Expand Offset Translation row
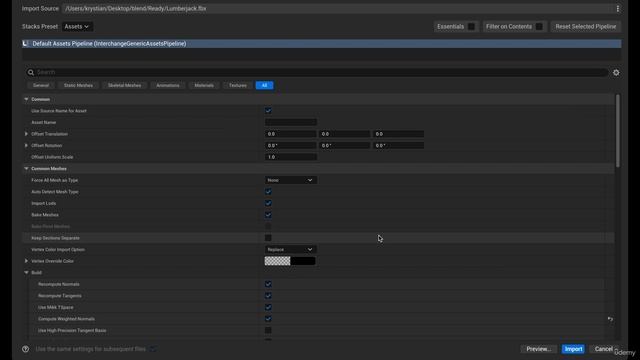 pos(26,134)
